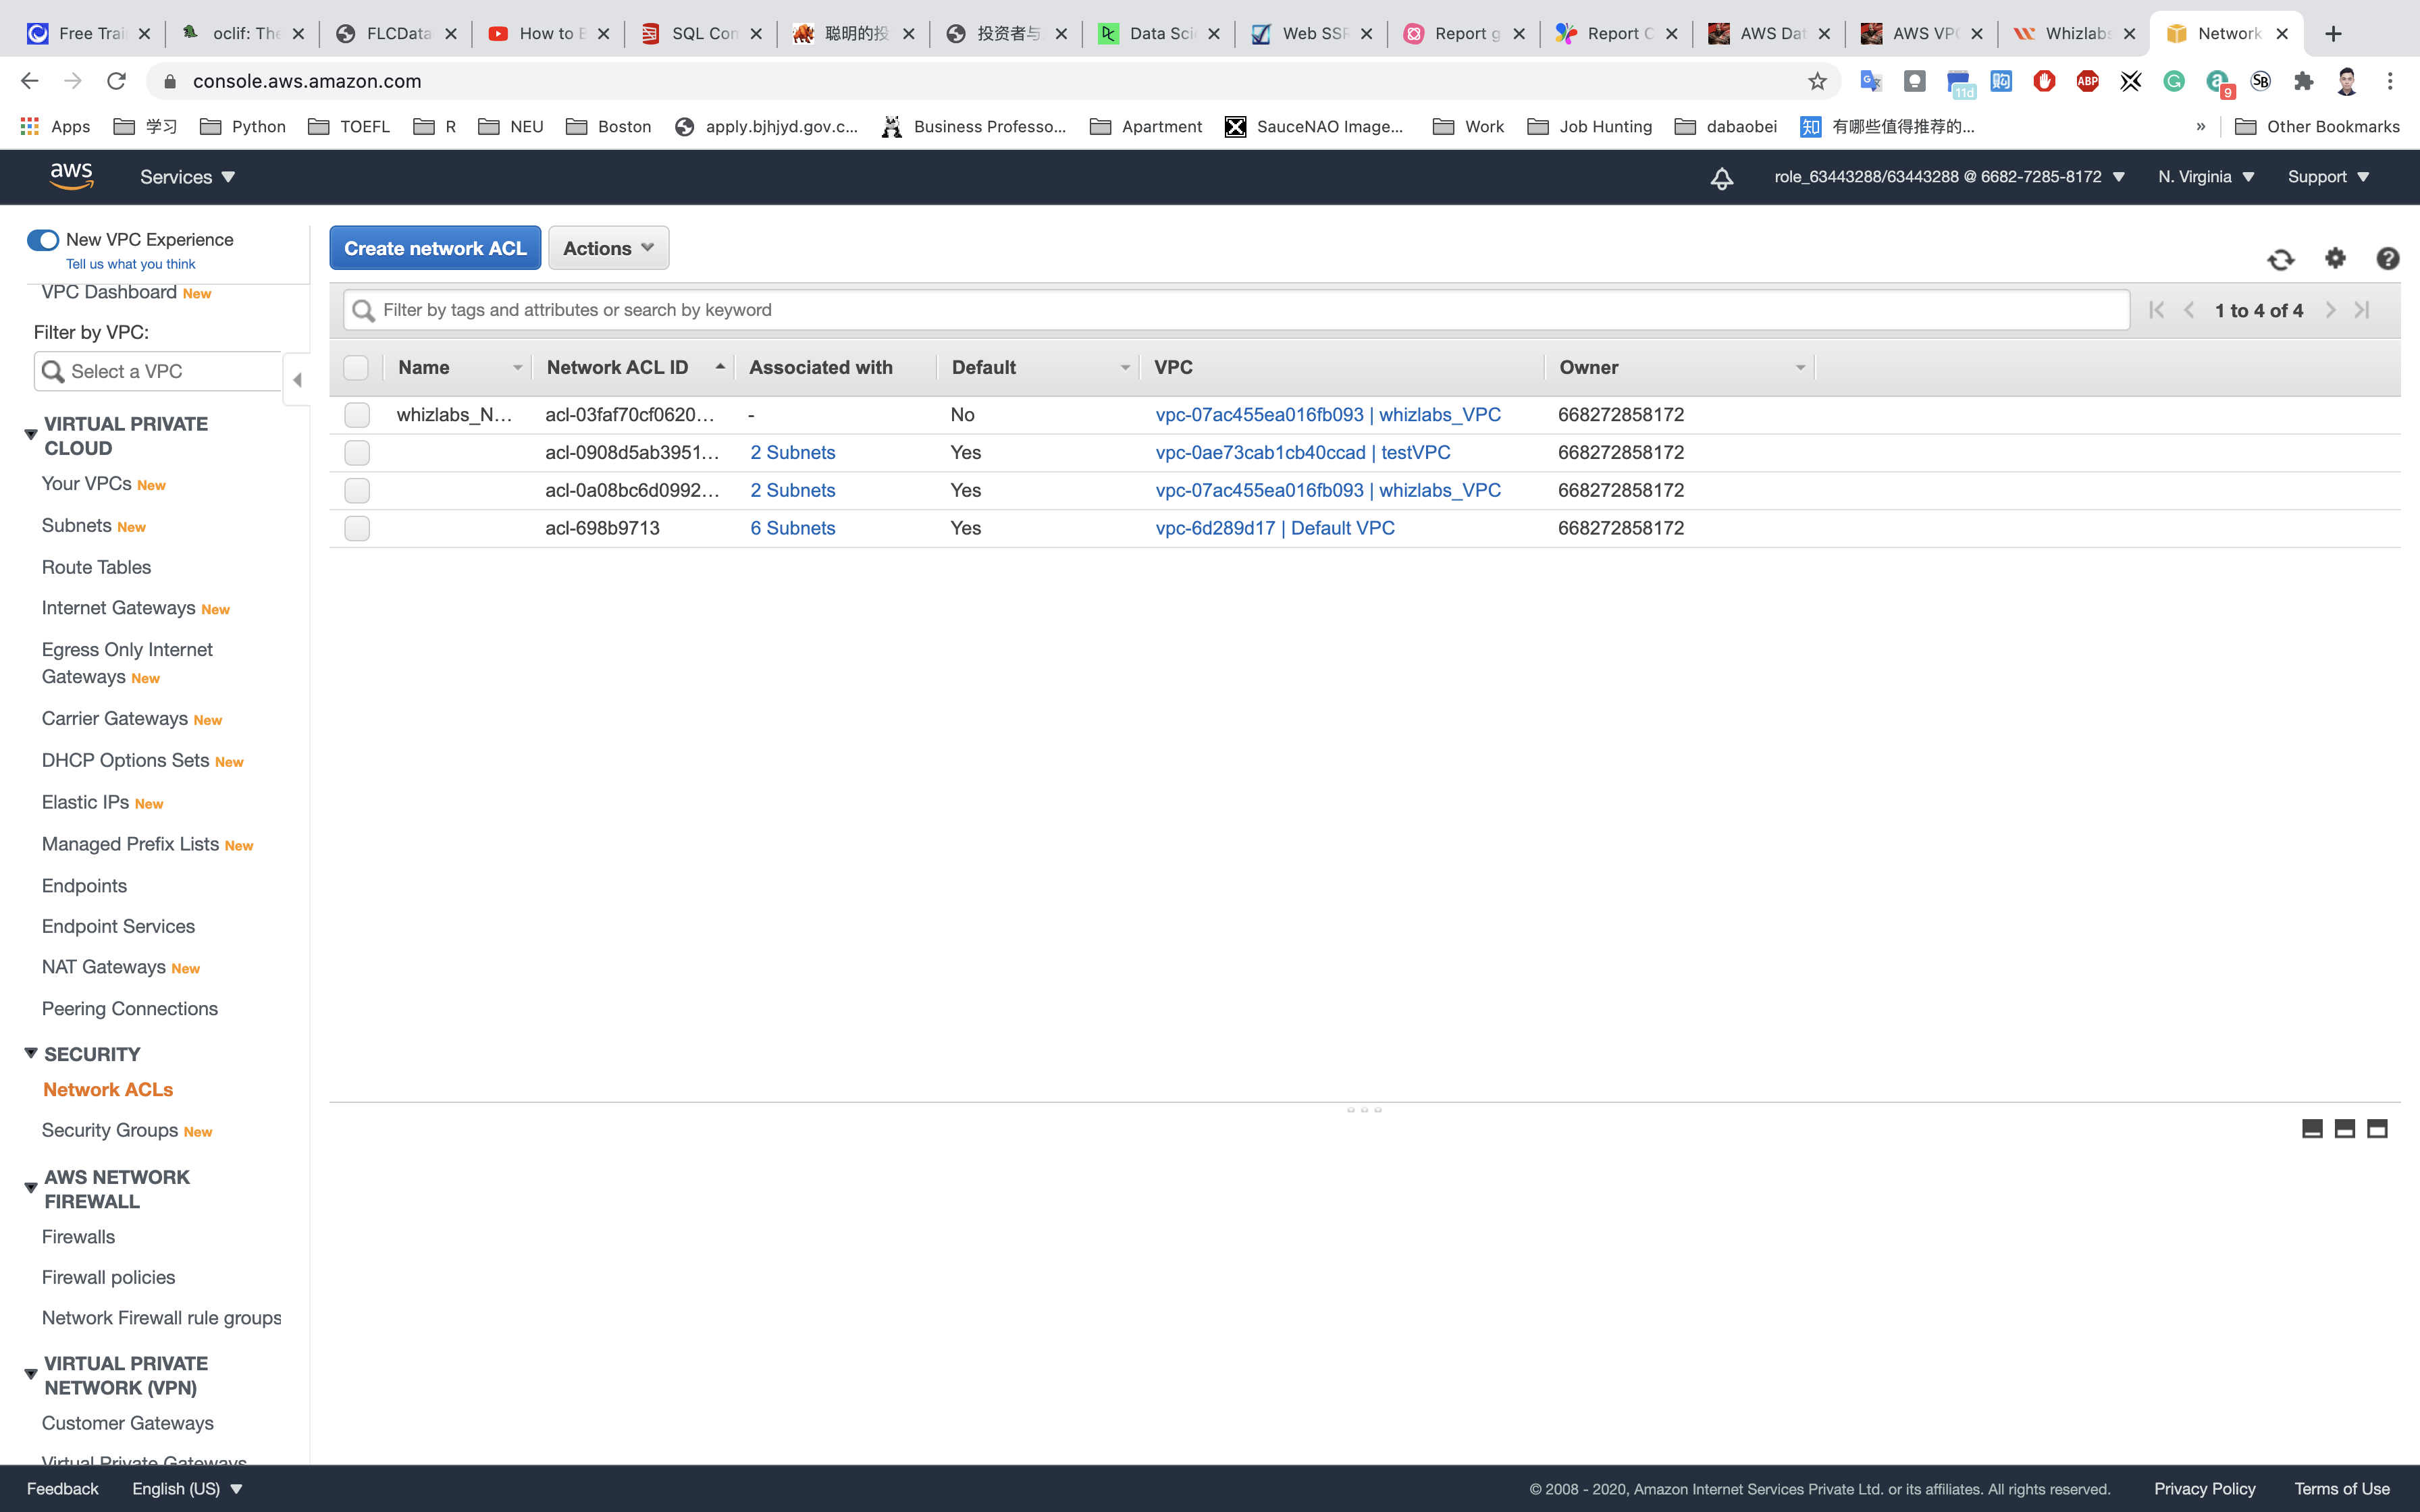
Task: Tick the acl-698b9713 row checkbox
Action: [357, 528]
